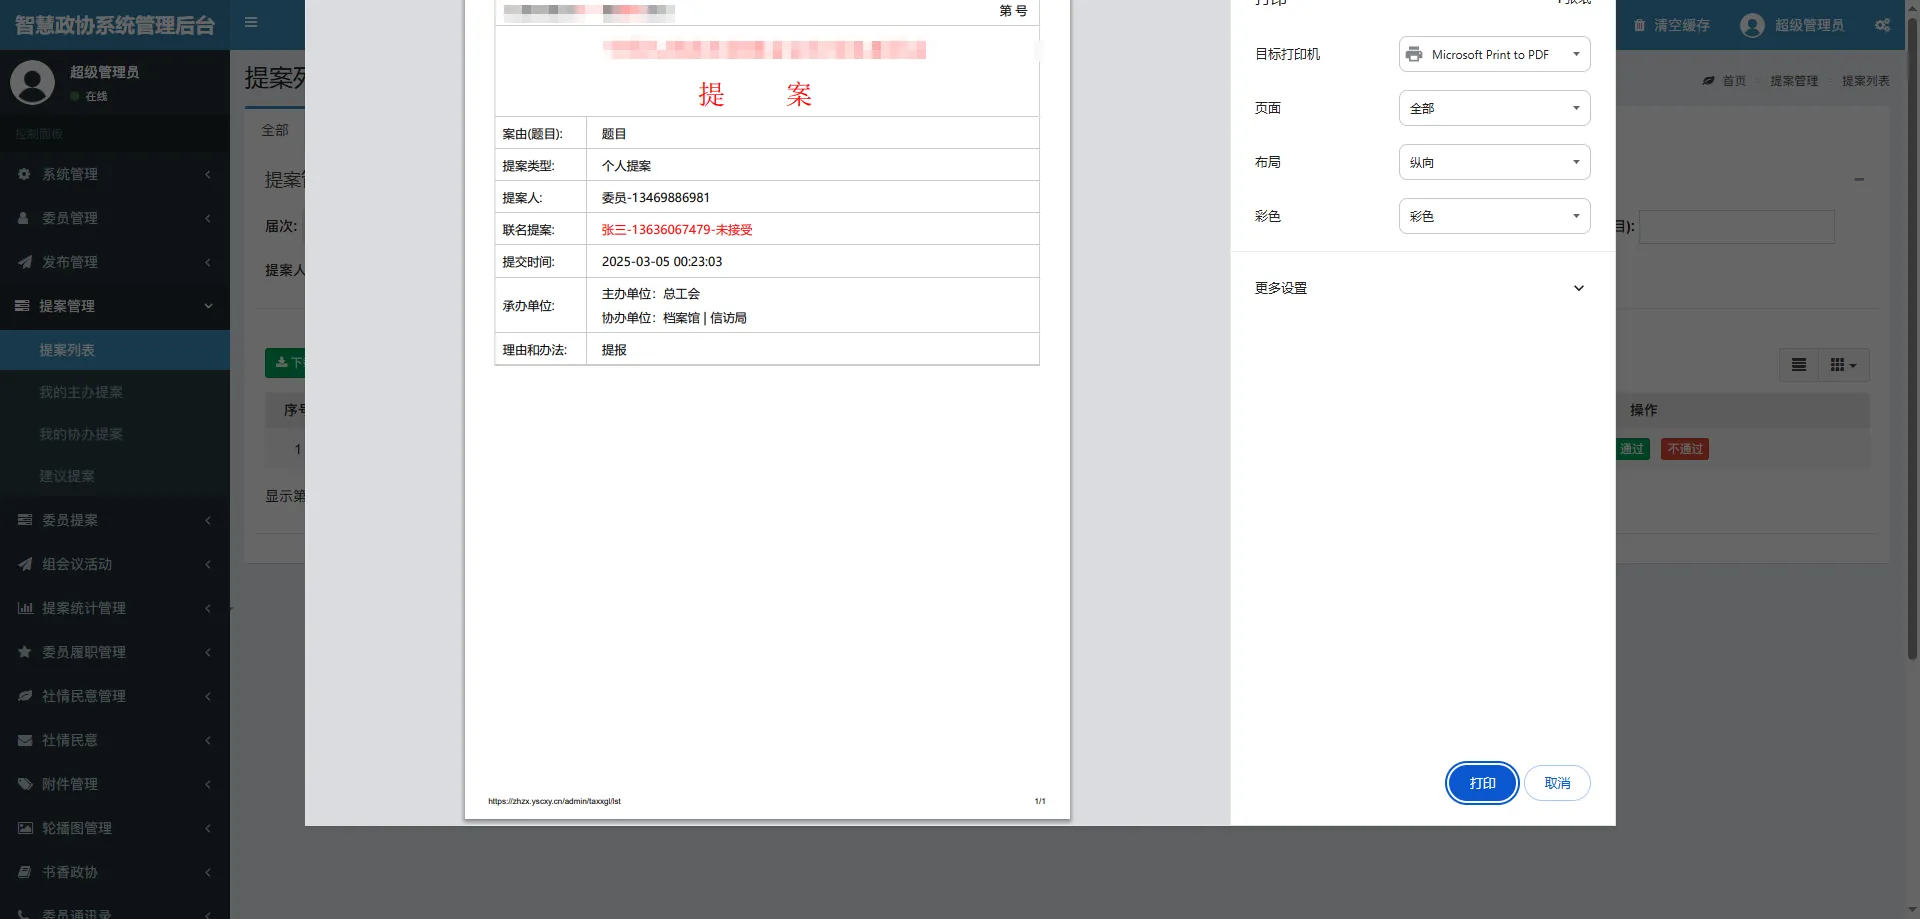Click the 取消 button to cancel printing

(1557, 783)
